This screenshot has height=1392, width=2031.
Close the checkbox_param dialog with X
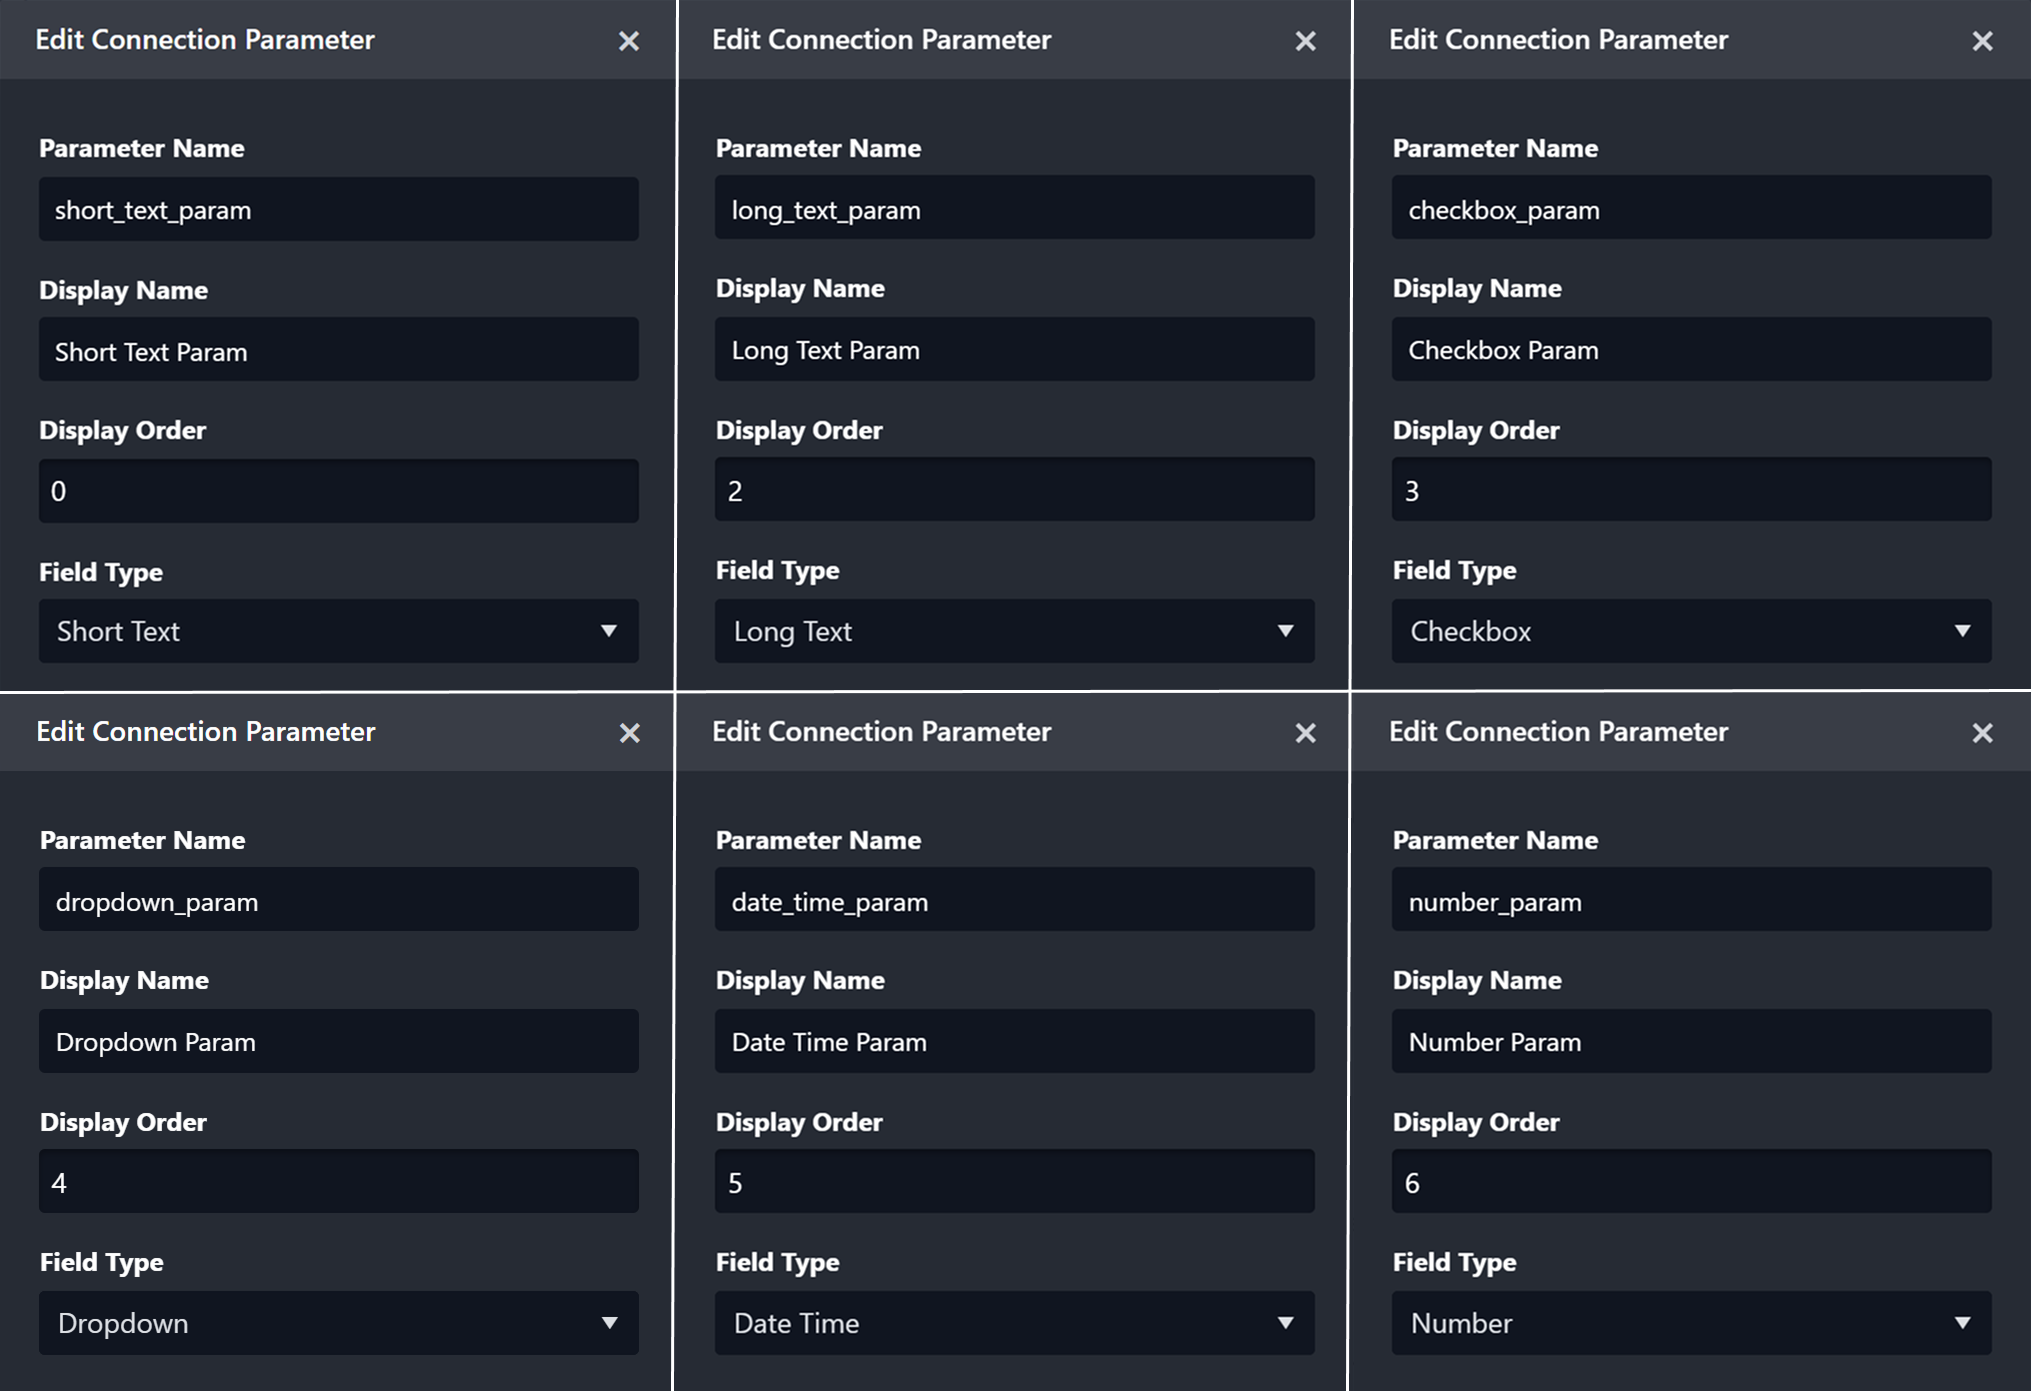[1982, 41]
